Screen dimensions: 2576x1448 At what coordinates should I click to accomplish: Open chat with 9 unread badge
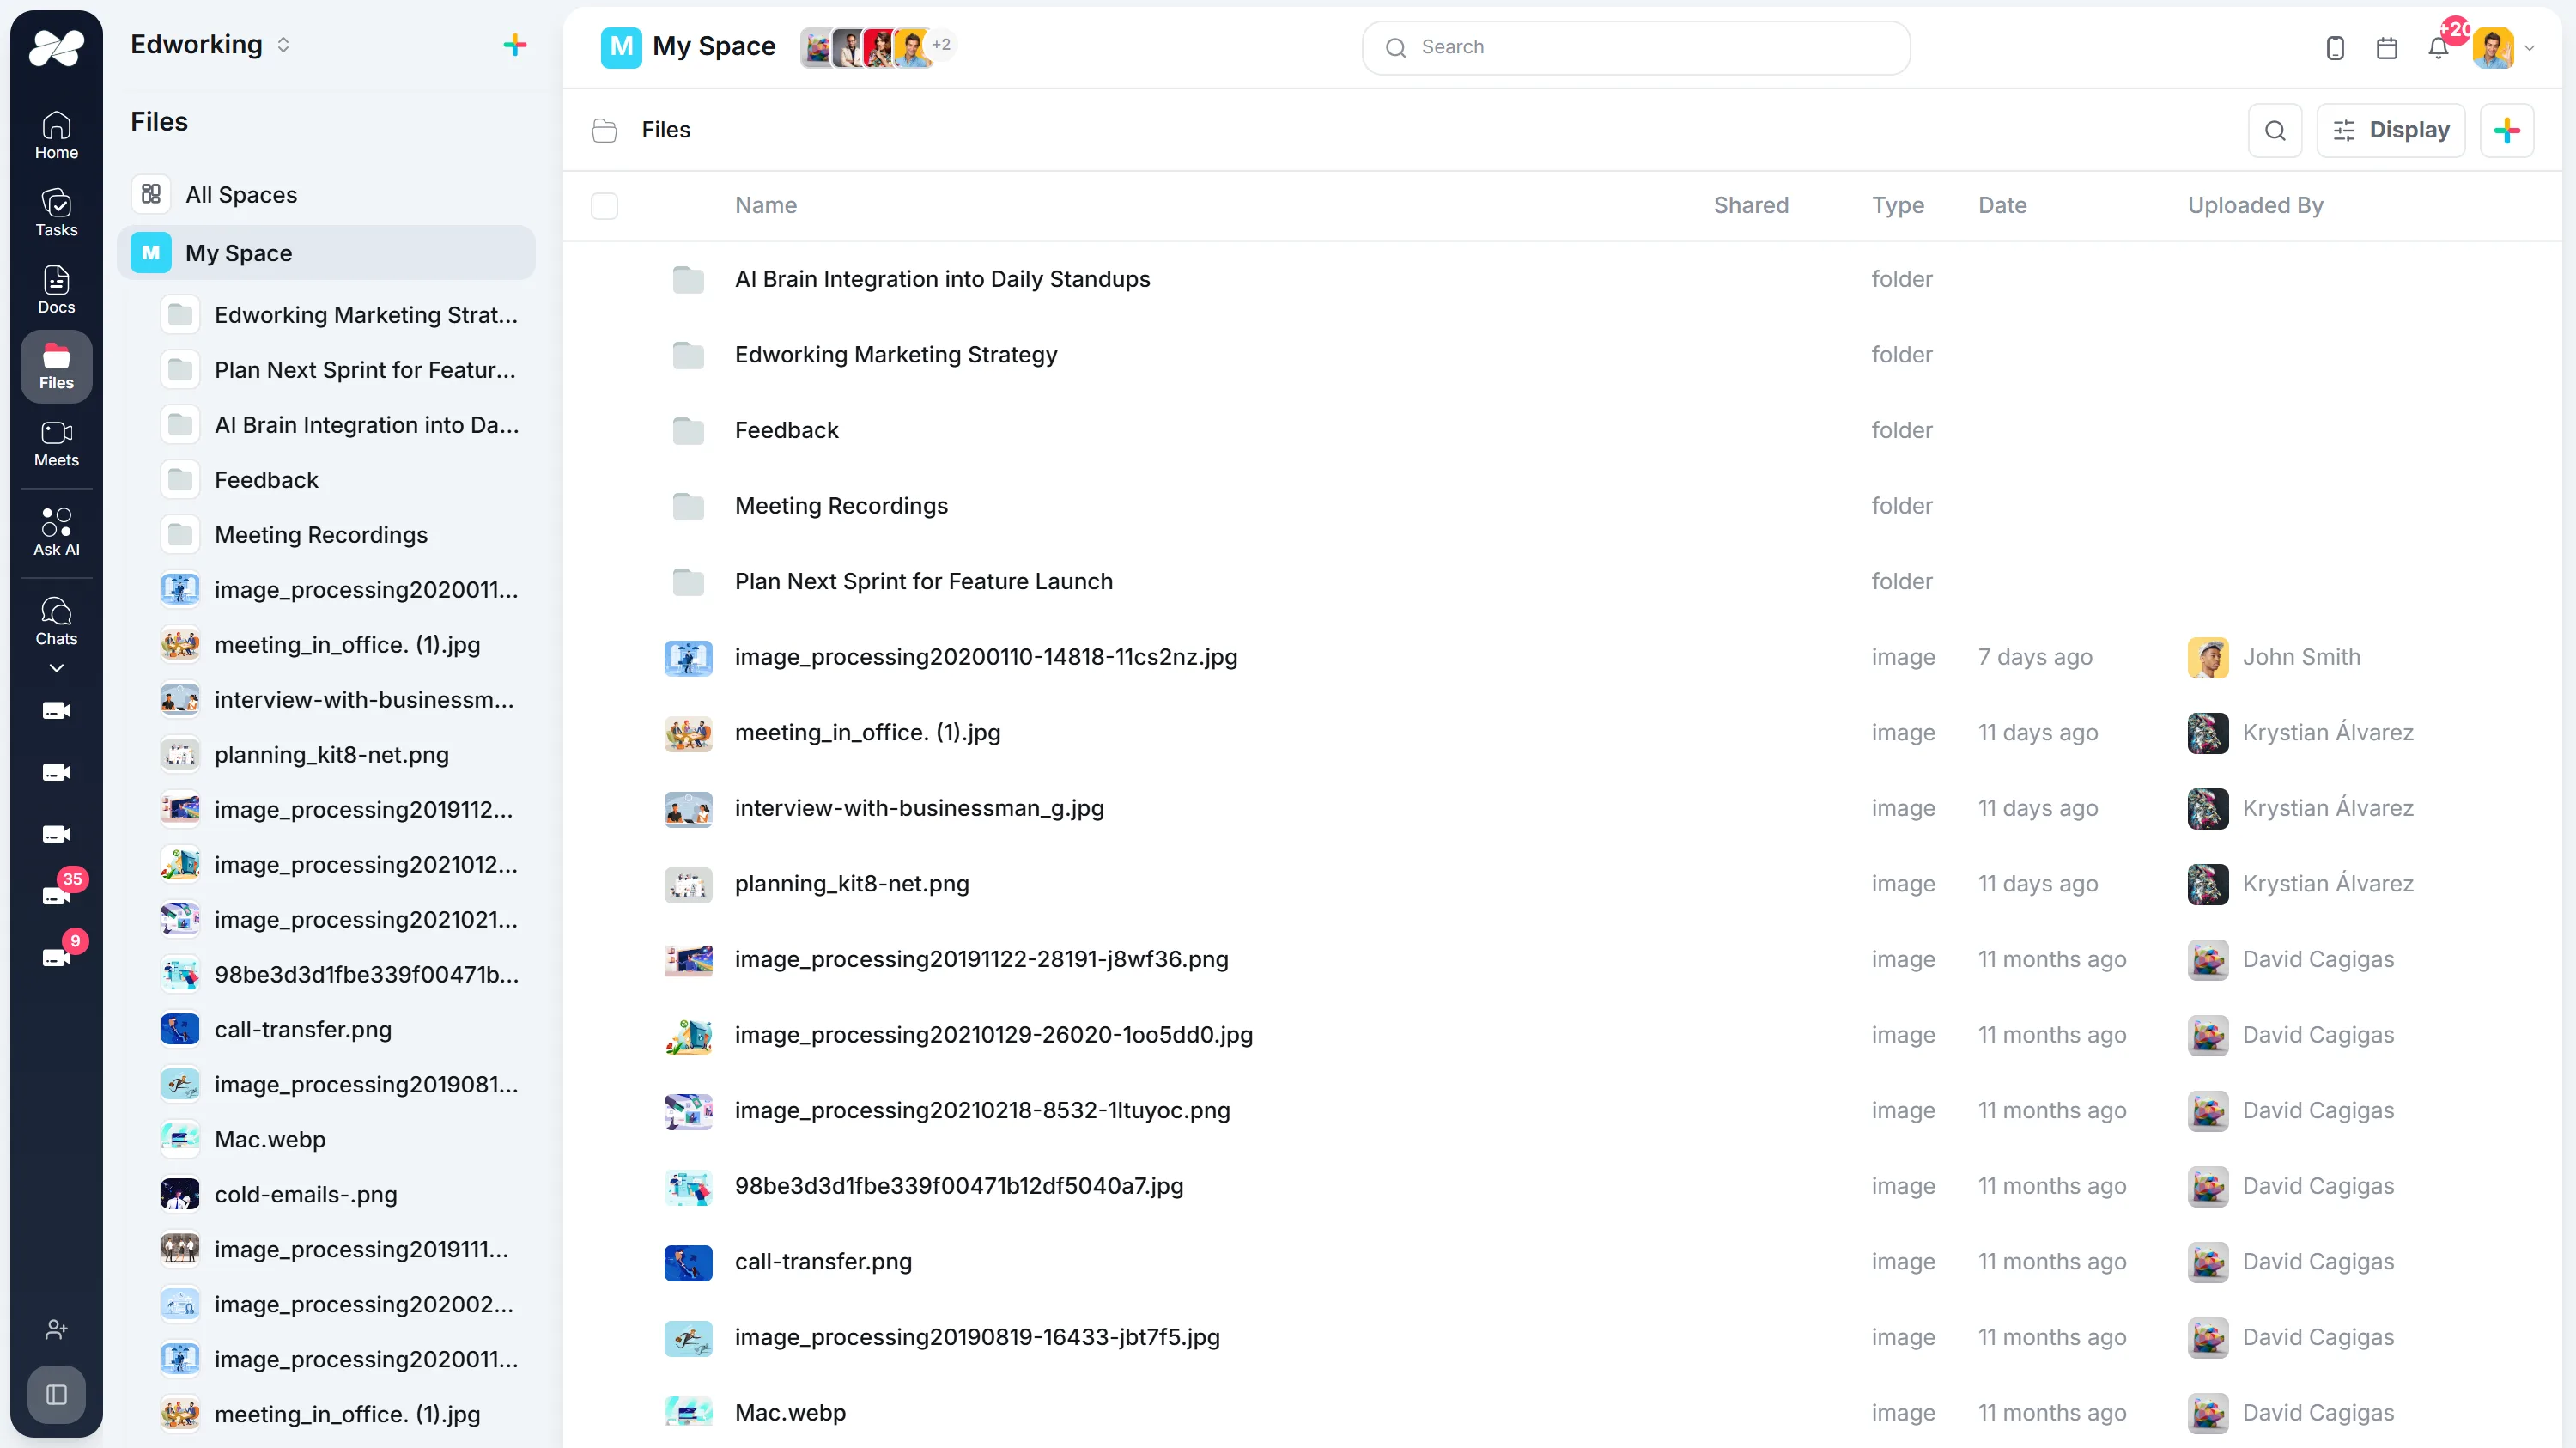tap(56, 956)
